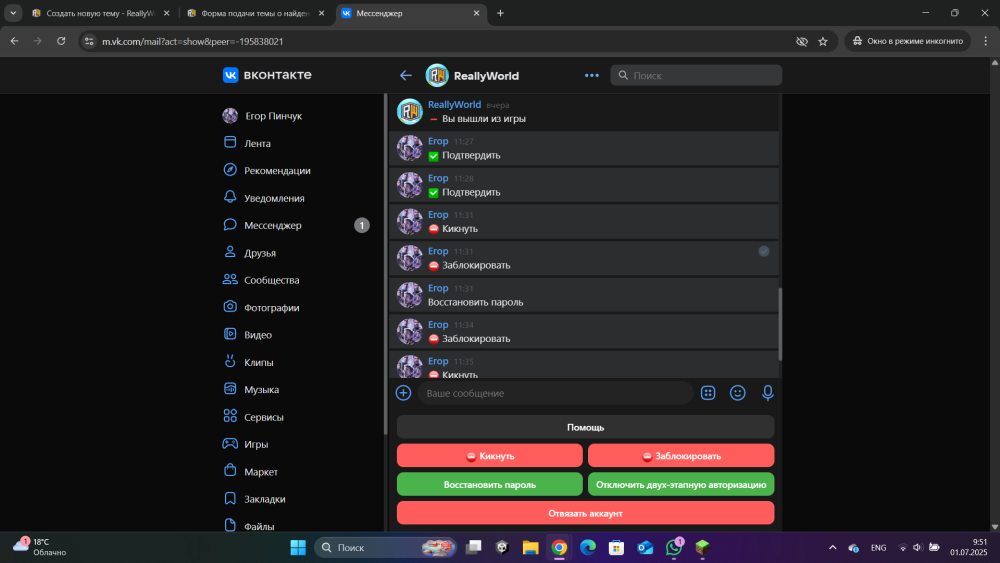Go back using the chat back arrow

[x=406, y=75]
